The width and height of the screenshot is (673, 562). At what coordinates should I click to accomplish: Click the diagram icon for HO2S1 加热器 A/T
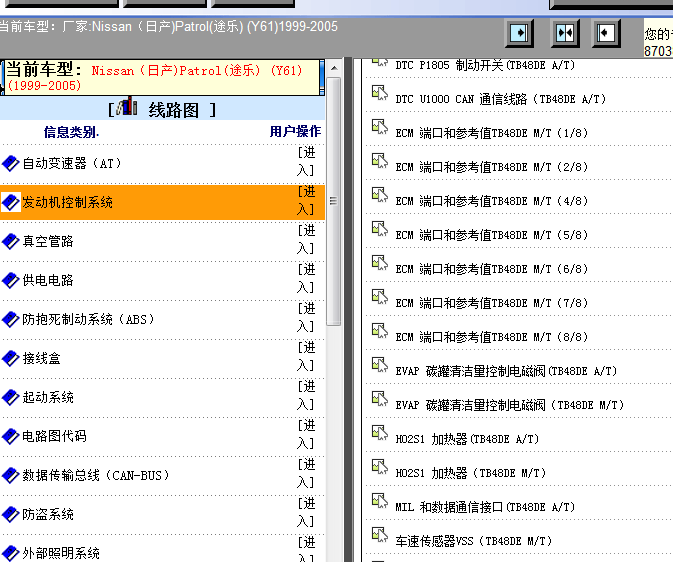(380, 433)
